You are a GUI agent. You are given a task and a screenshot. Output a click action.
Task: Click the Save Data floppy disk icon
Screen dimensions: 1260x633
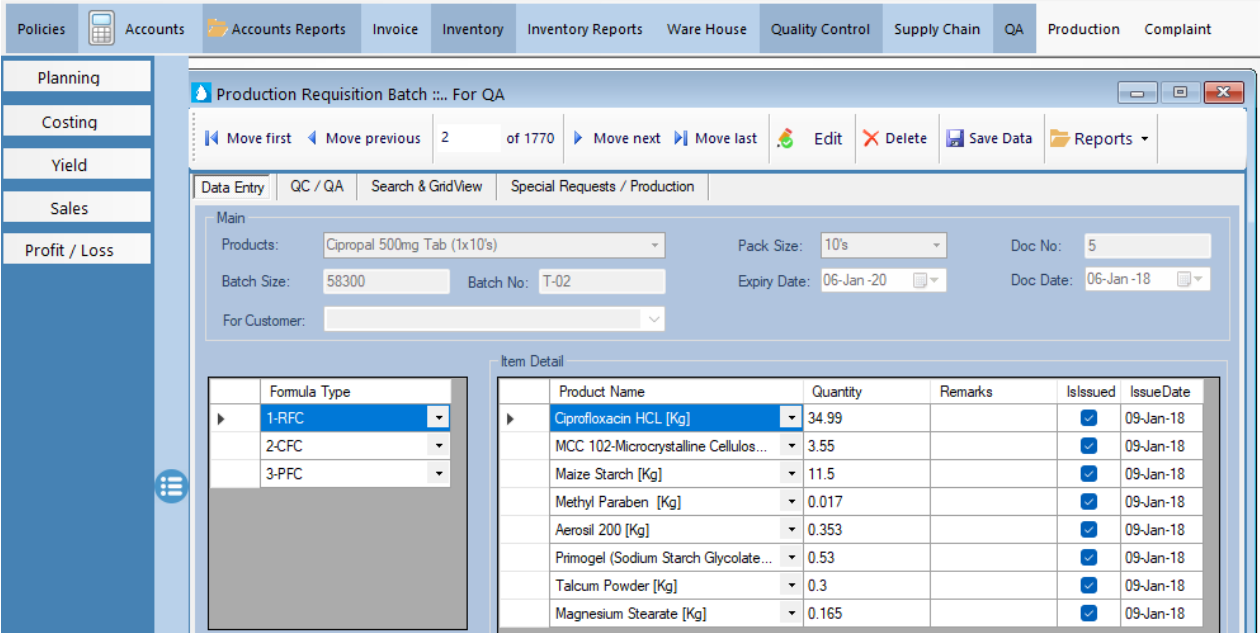(955, 139)
